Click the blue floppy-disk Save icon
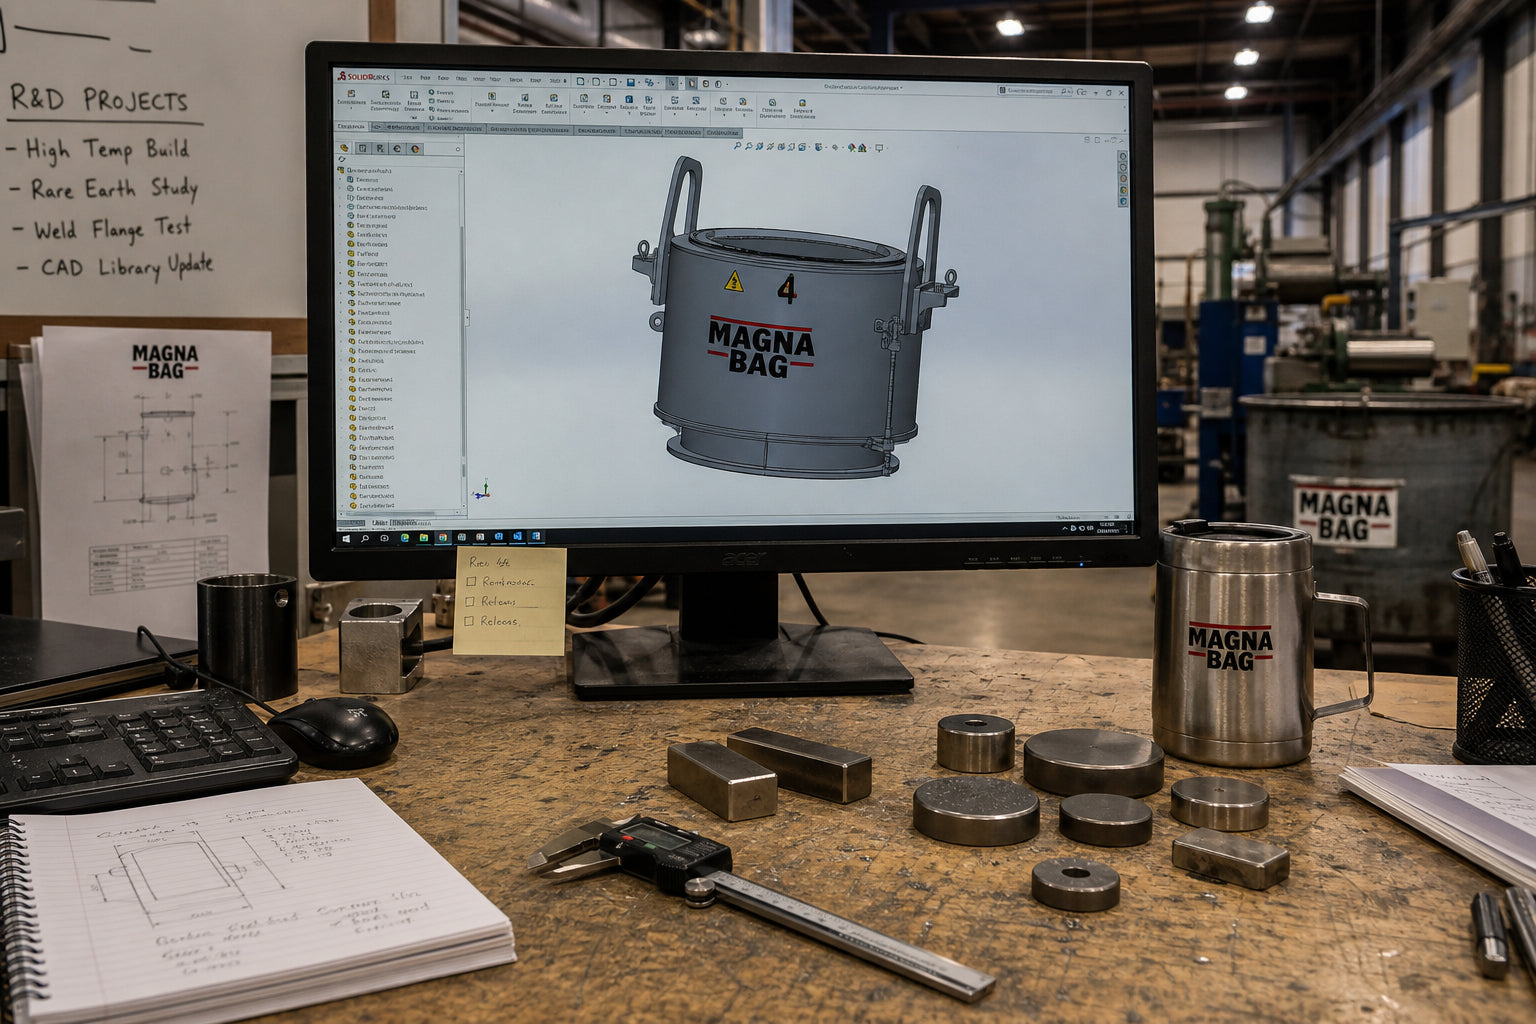The image size is (1536, 1024). [x=631, y=82]
